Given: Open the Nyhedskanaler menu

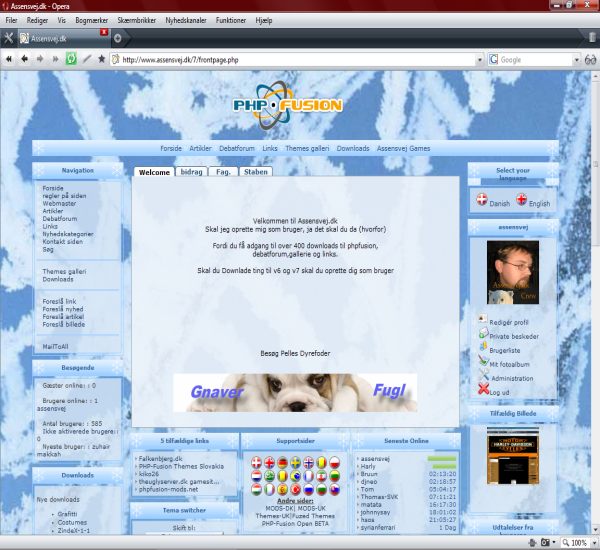Looking at the screenshot, I should coord(186,20).
